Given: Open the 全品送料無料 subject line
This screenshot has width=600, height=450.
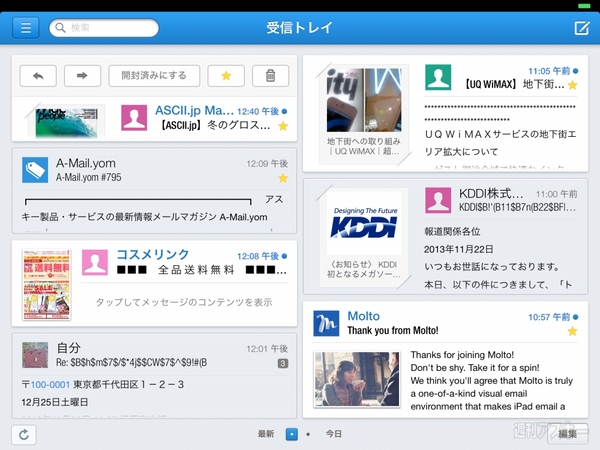Looking at the screenshot, I should click(202, 270).
